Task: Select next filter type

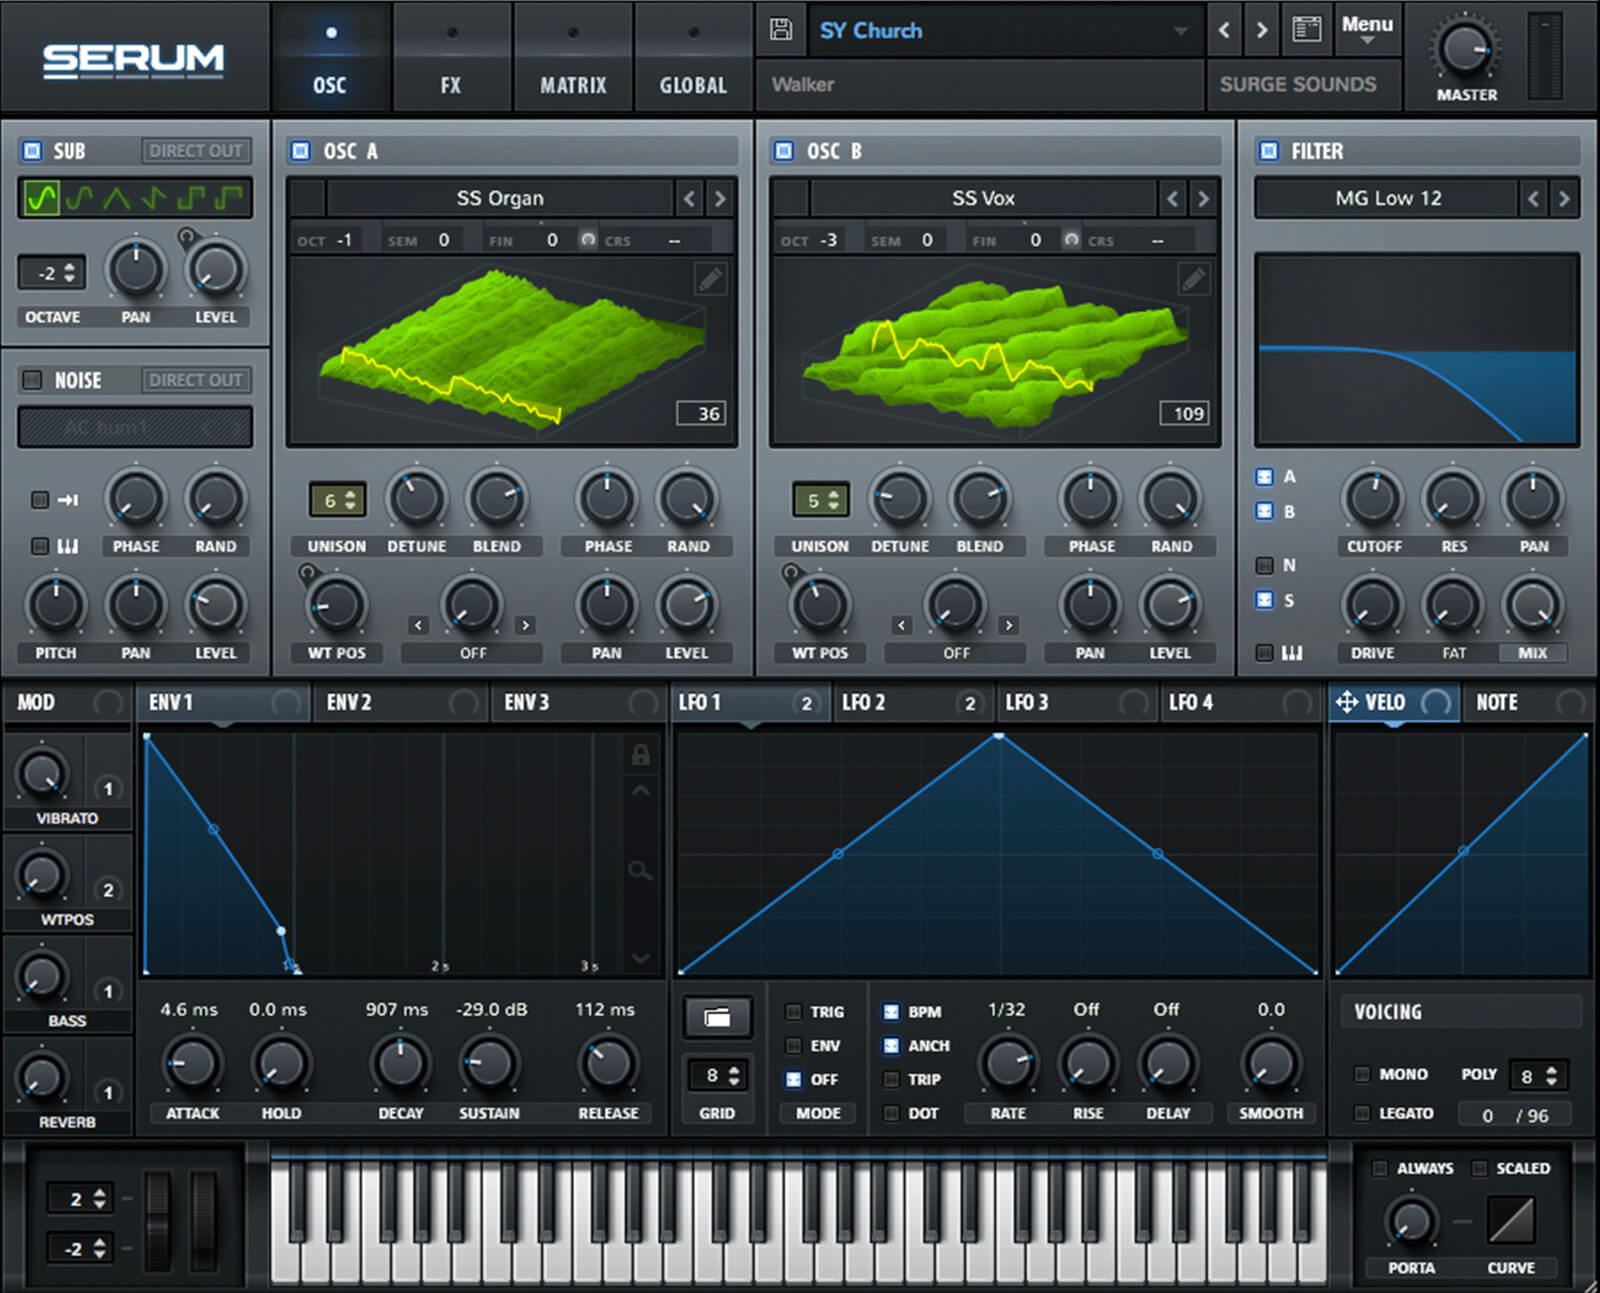Action: pyautogui.click(x=1565, y=198)
